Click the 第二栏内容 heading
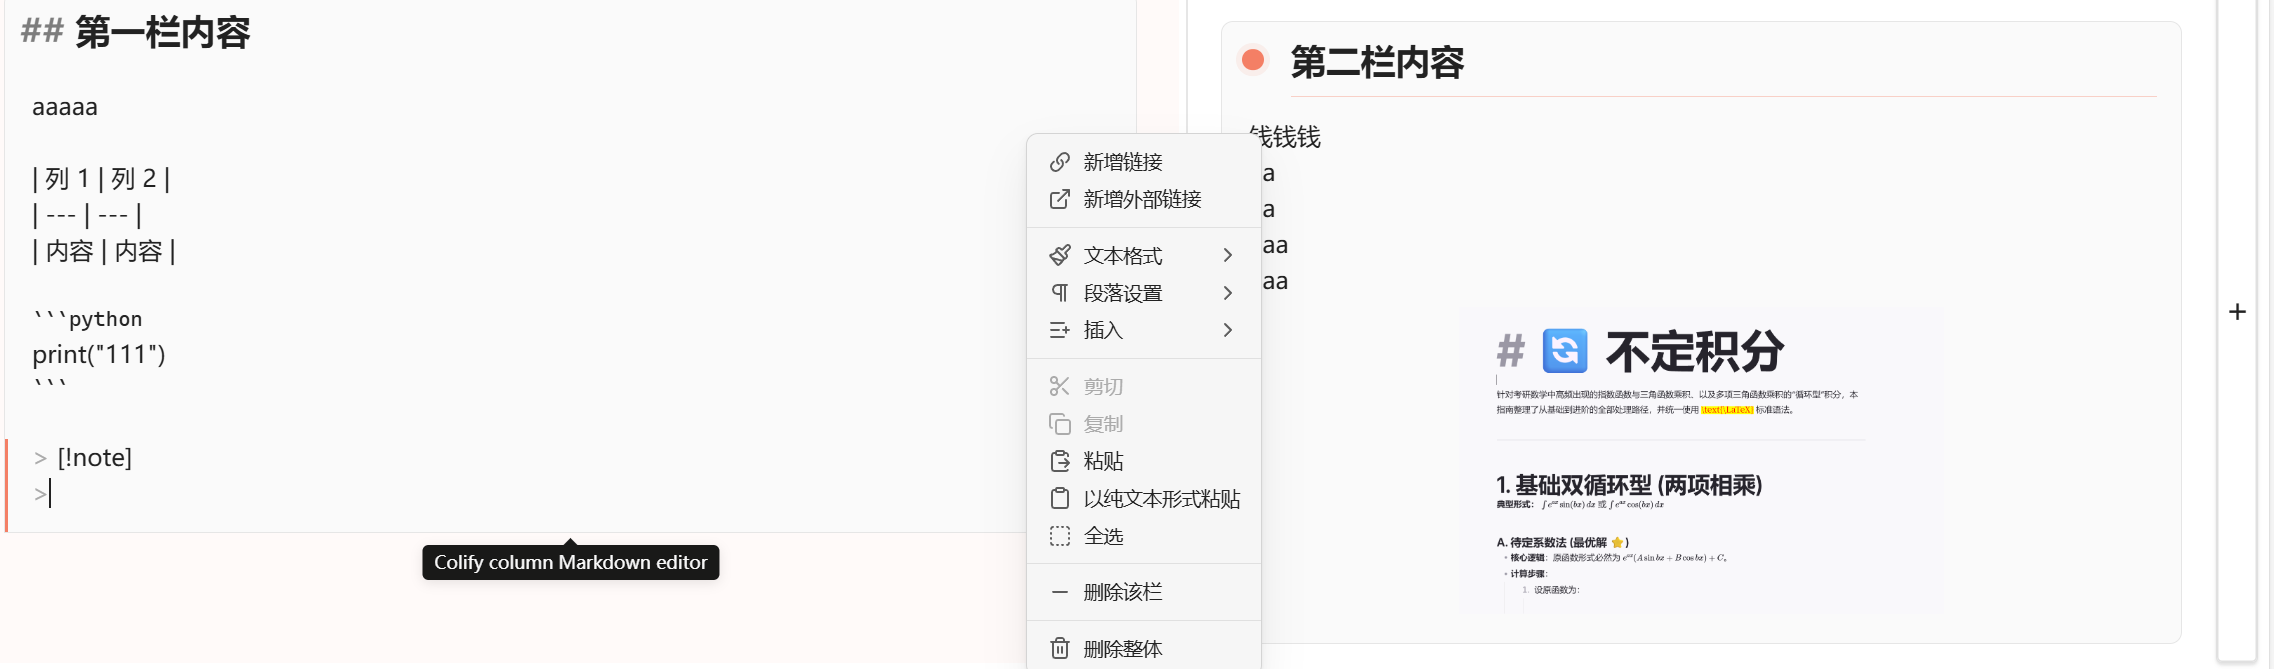Screen dimensions: 2274x669 pyautogui.click(x=1377, y=62)
